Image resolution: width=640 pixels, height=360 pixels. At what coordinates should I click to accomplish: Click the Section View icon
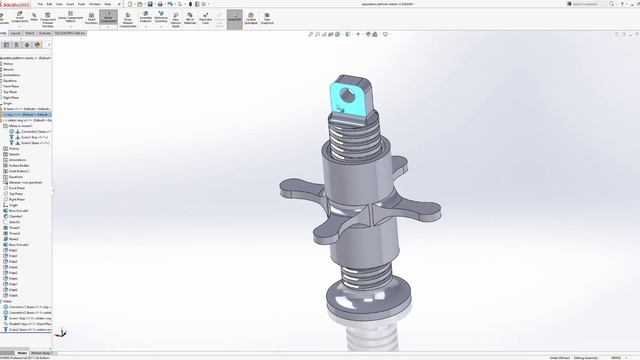[331, 35]
